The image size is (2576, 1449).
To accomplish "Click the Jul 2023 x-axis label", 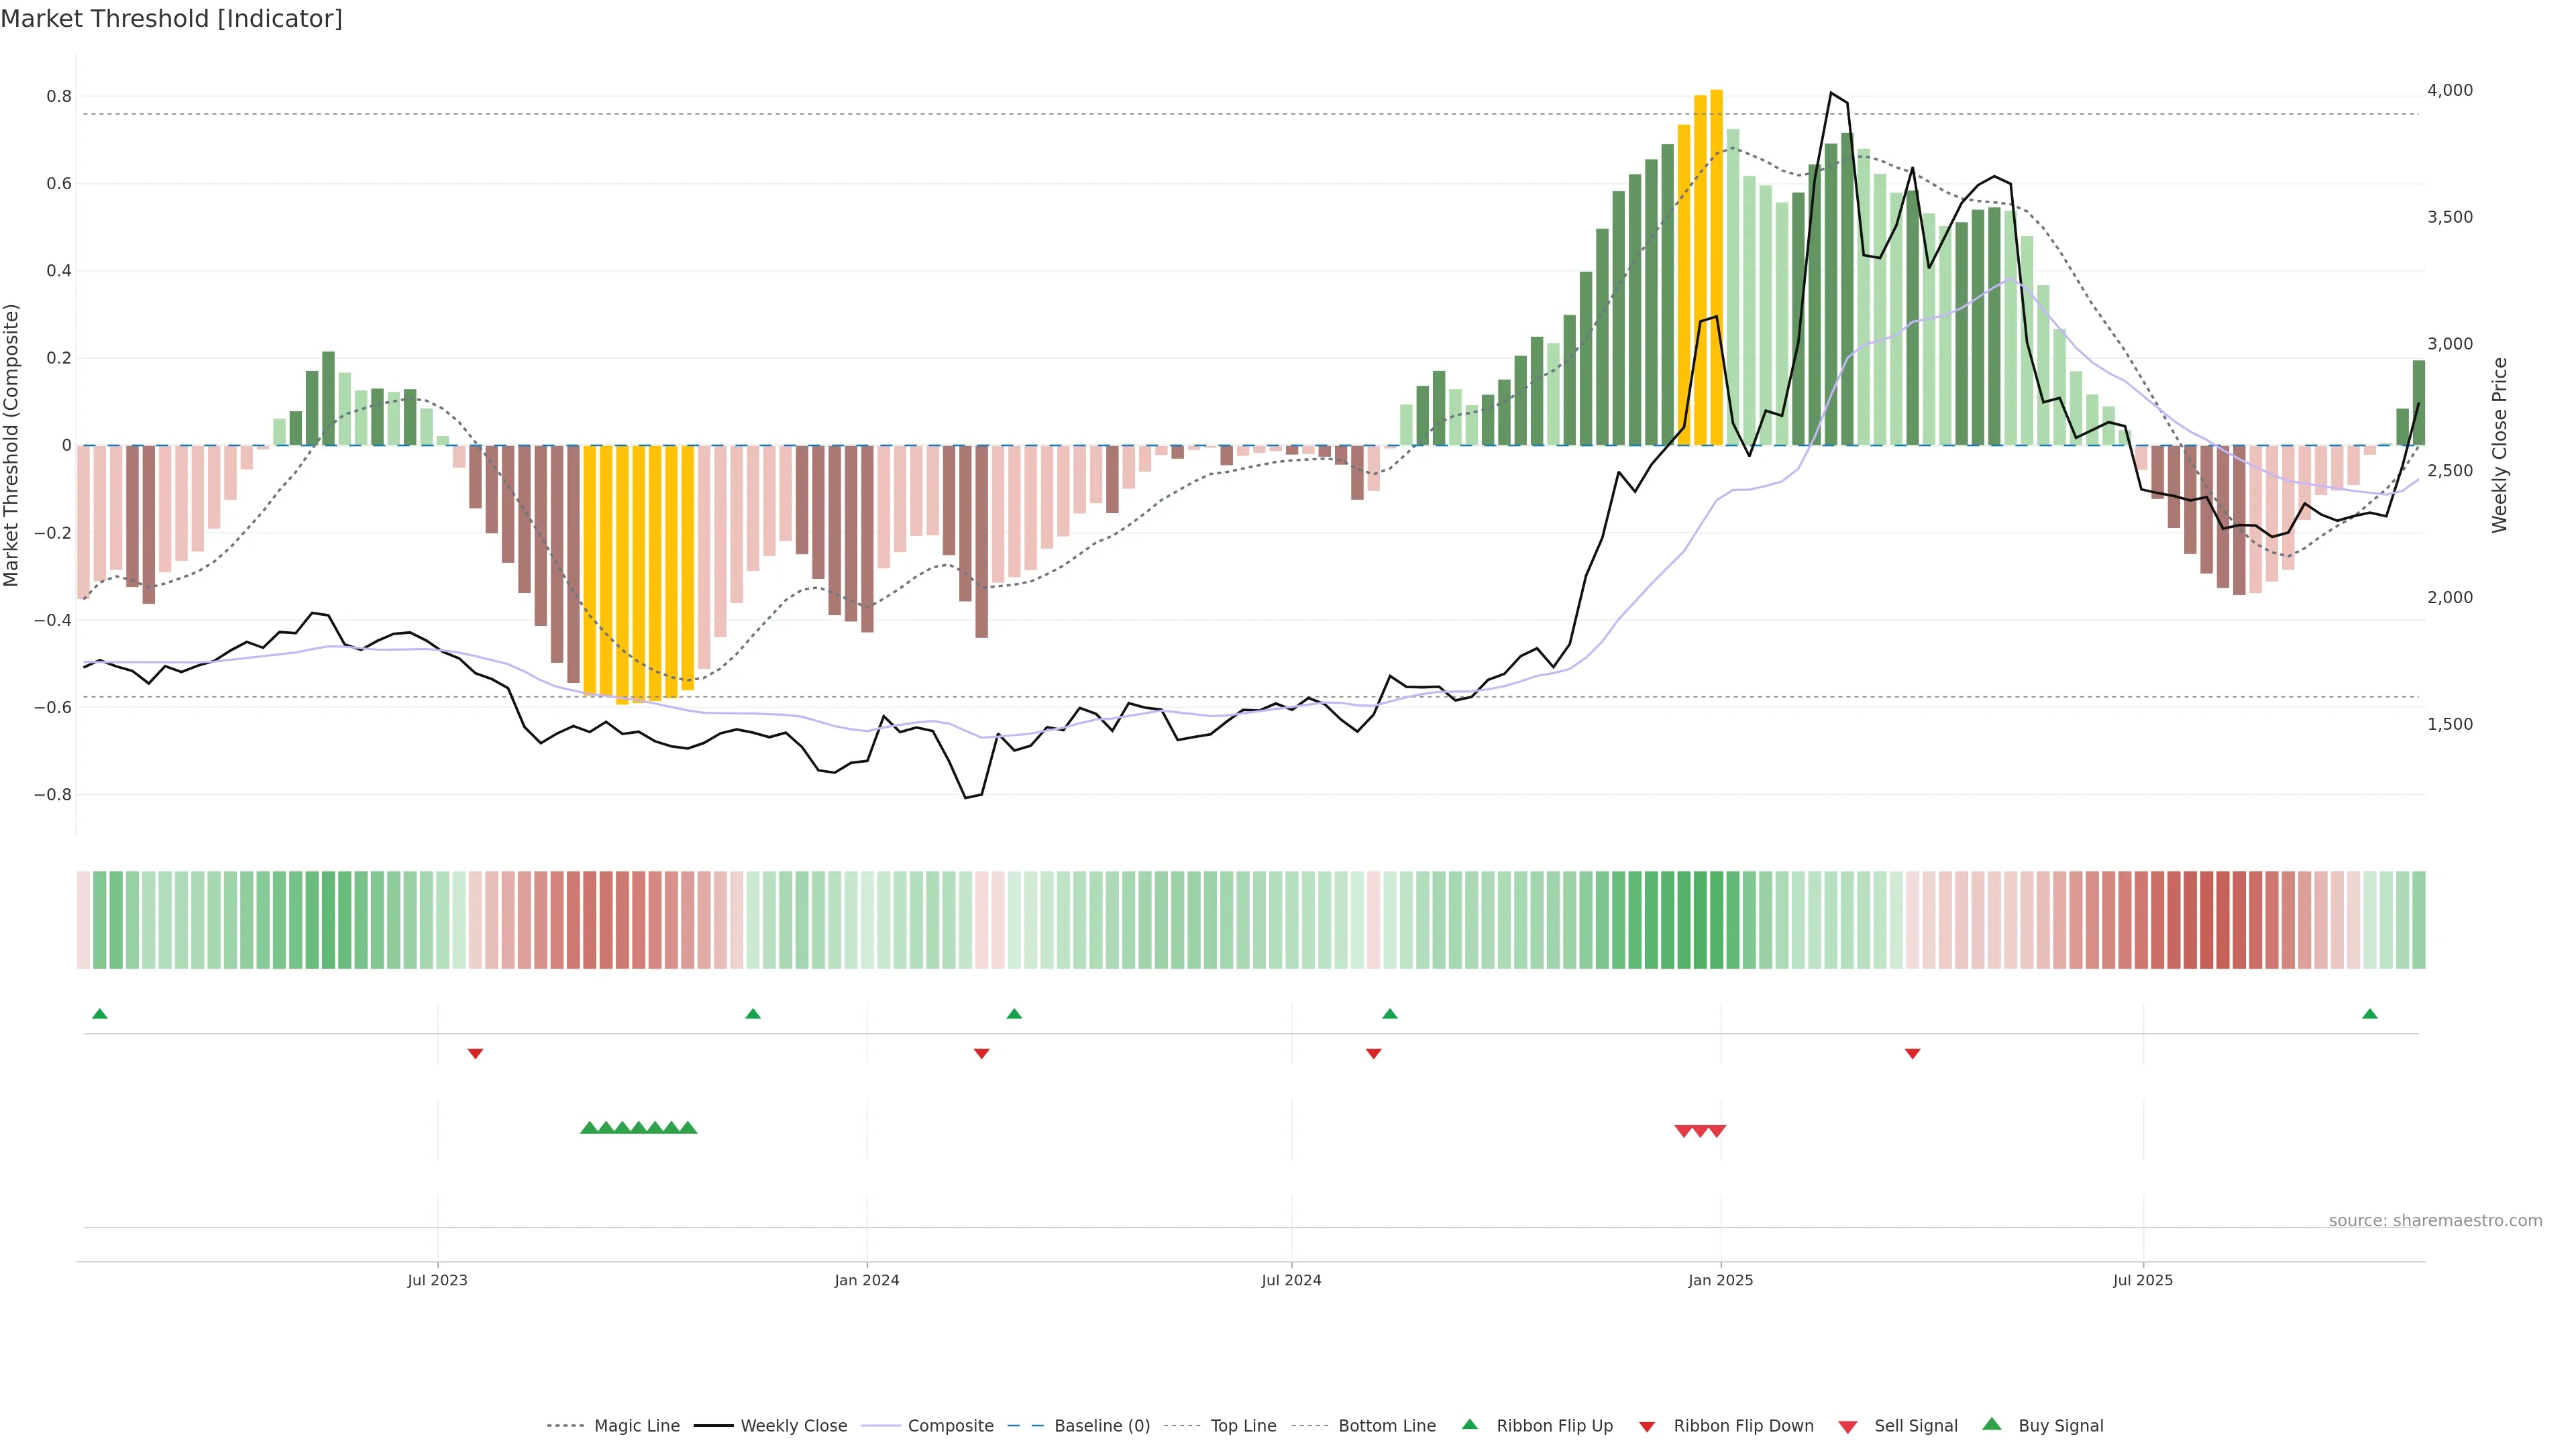I will (437, 1280).
